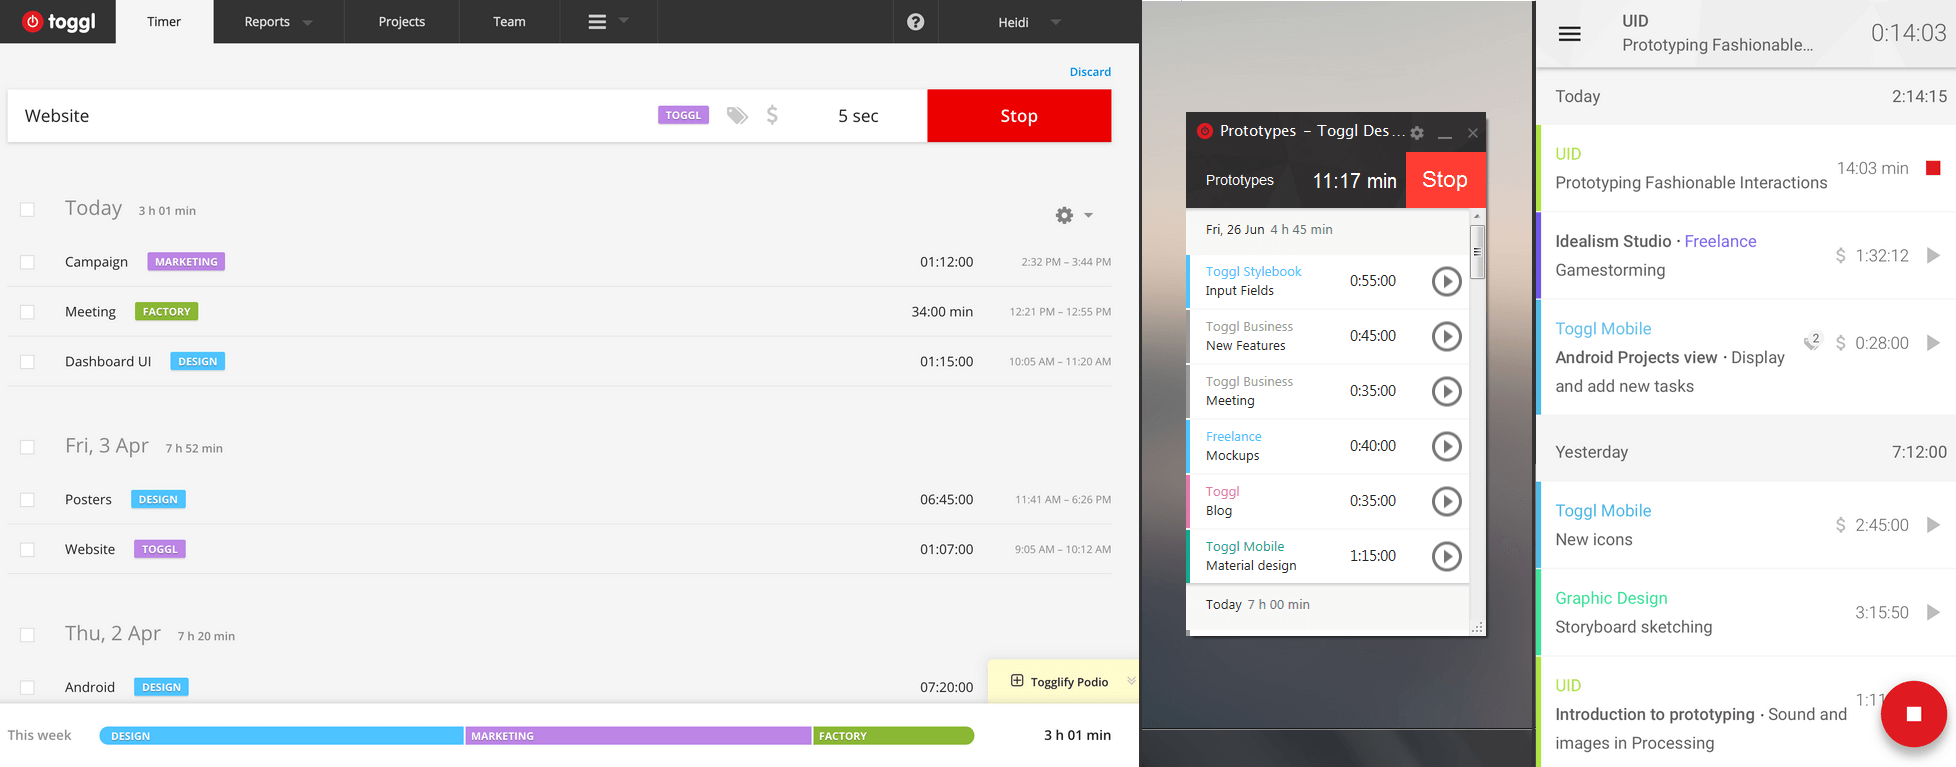Stop the running Website timer
This screenshot has width=1956, height=767.
pos(1019,116)
